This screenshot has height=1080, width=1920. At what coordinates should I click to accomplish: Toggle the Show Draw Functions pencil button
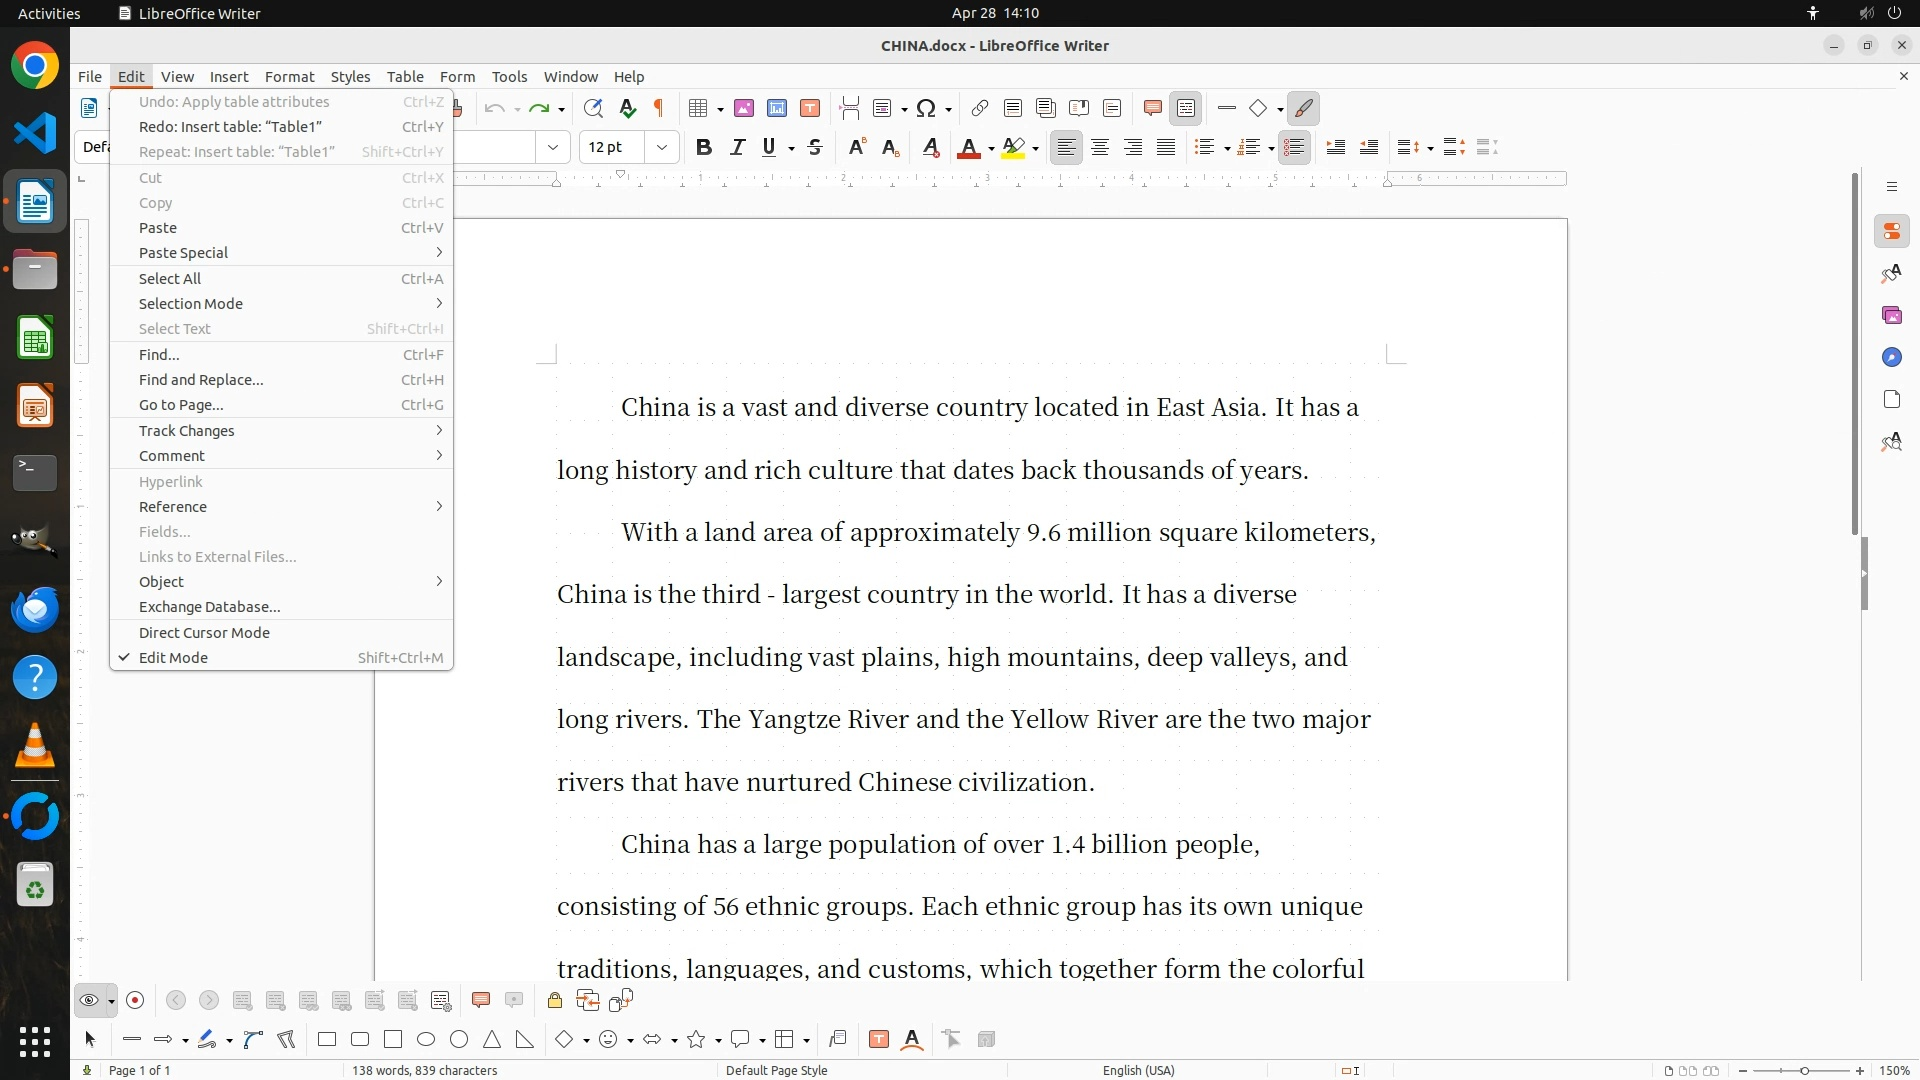pyautogui.click(x=1303, y=108)
